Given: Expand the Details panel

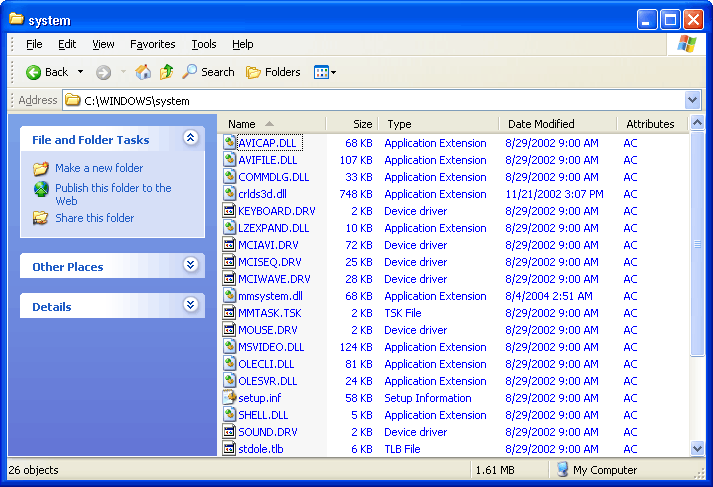Looking at the screenshot, I should point(191,304).
